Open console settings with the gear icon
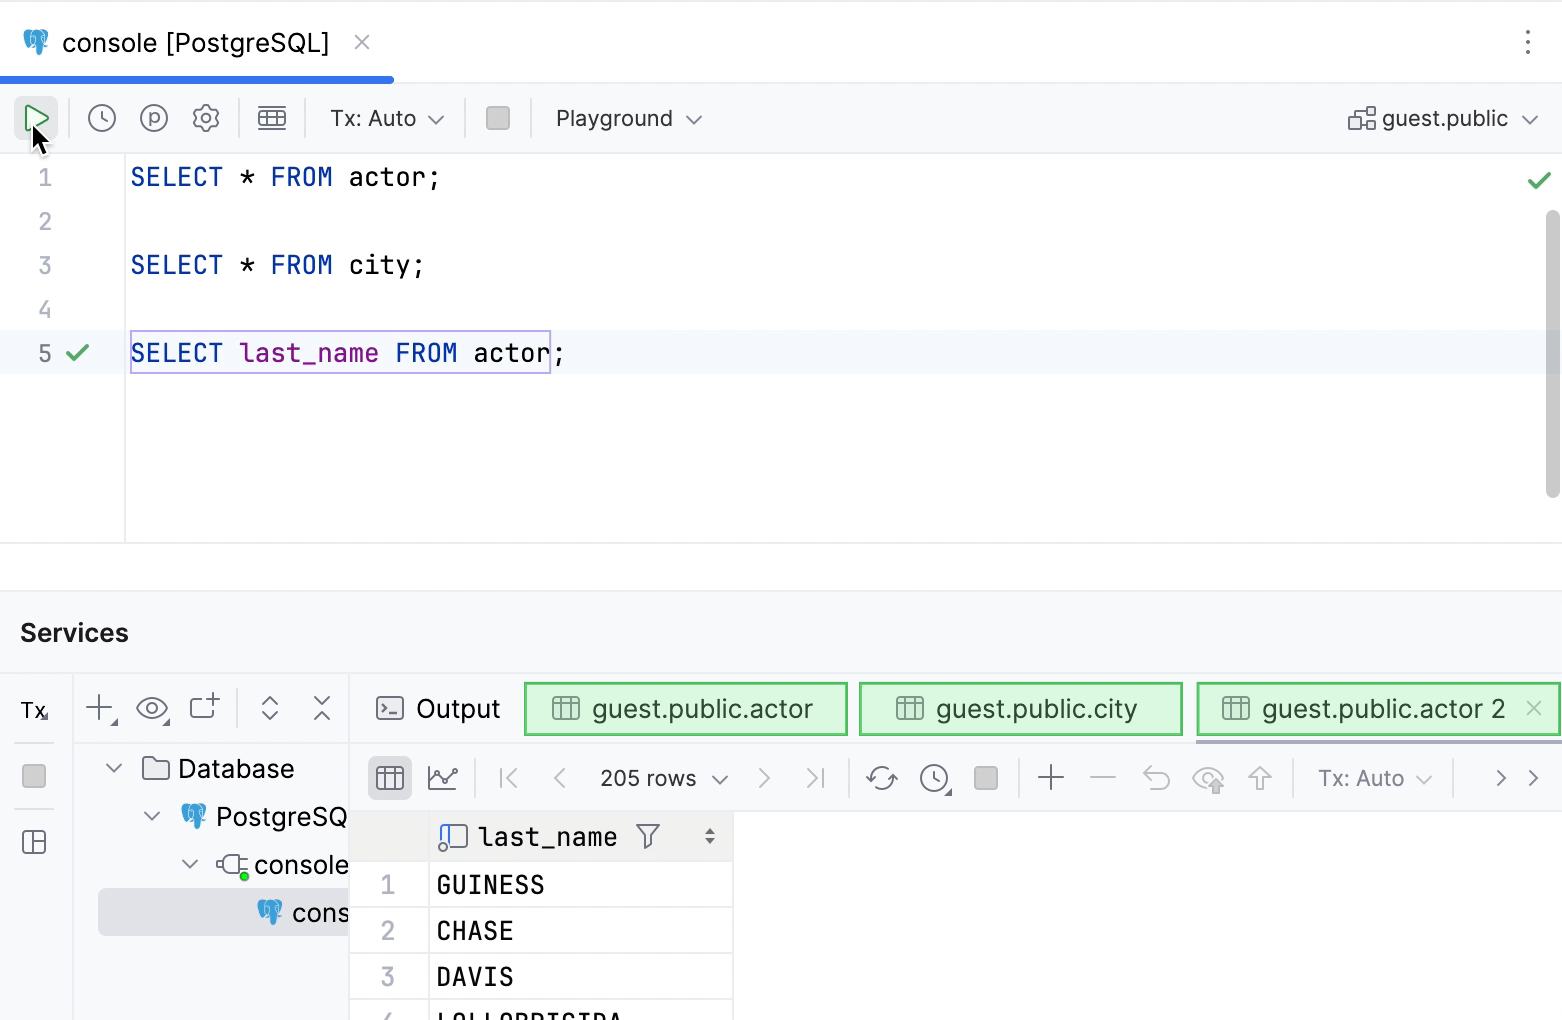1562x1020 pixels. (206, 117)
